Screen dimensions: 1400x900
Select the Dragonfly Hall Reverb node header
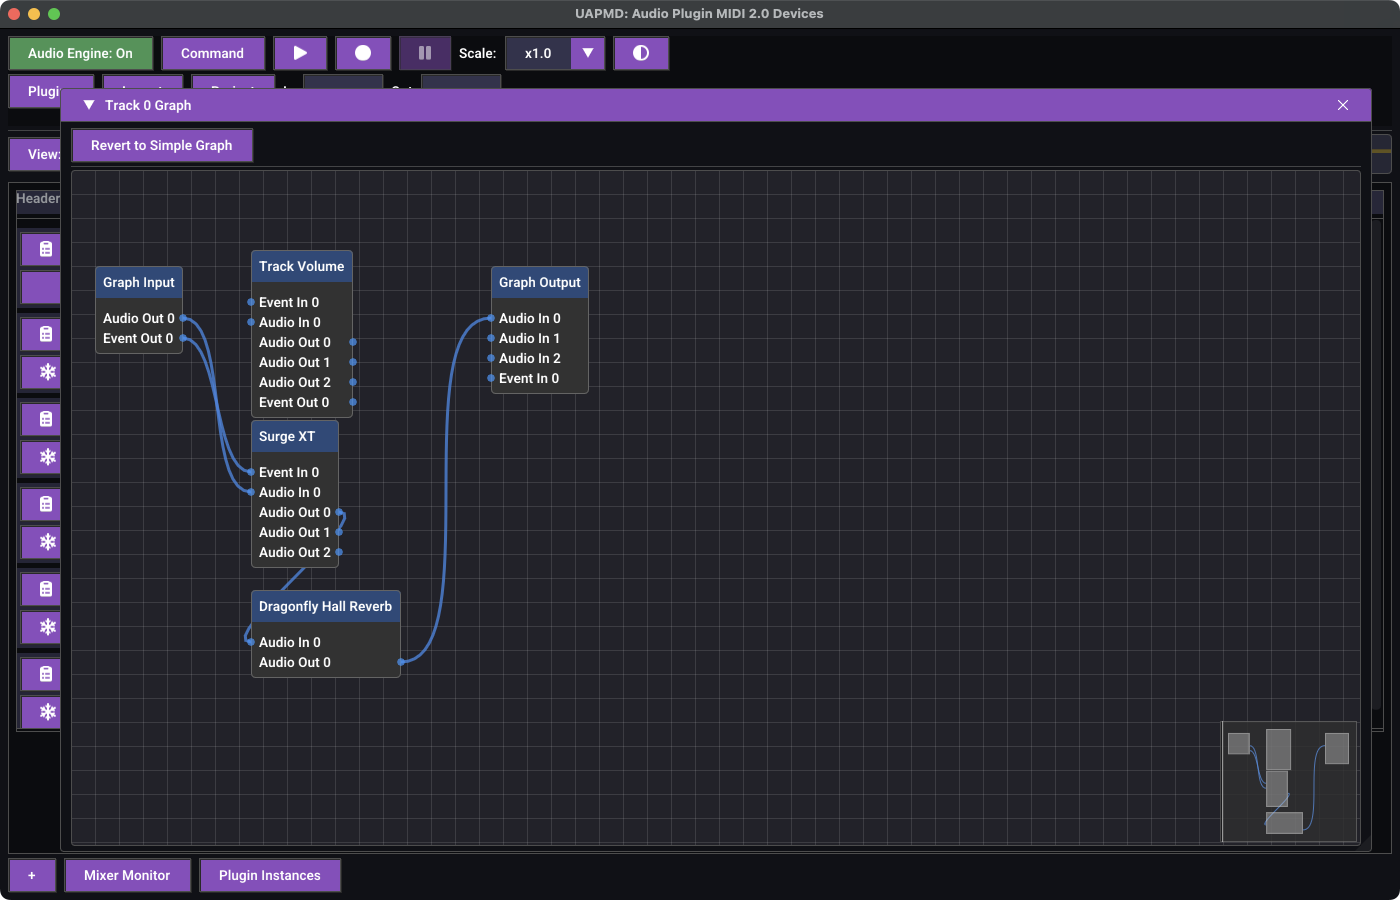(325, 606)
